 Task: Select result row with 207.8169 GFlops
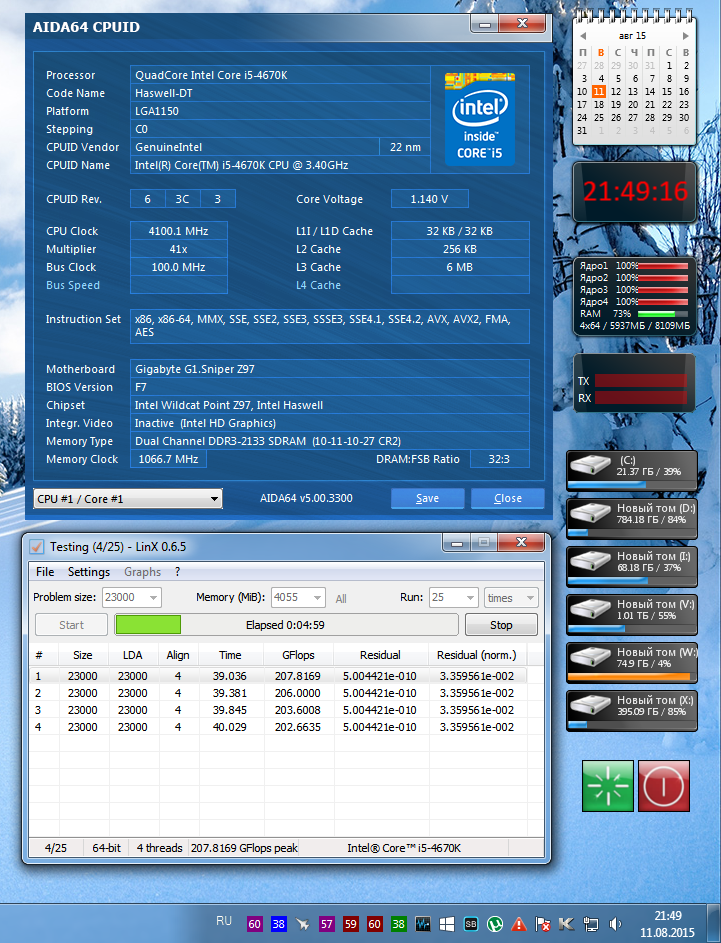[278, 676]
